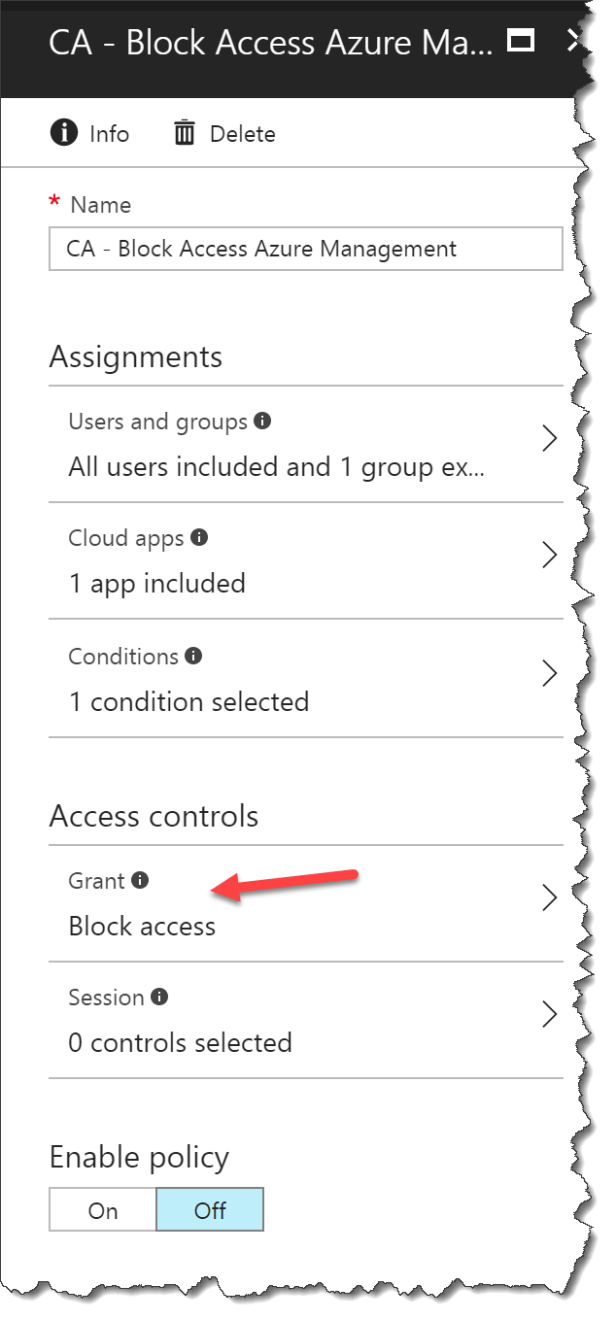Open the row showing 1 app included

point(300,583)
